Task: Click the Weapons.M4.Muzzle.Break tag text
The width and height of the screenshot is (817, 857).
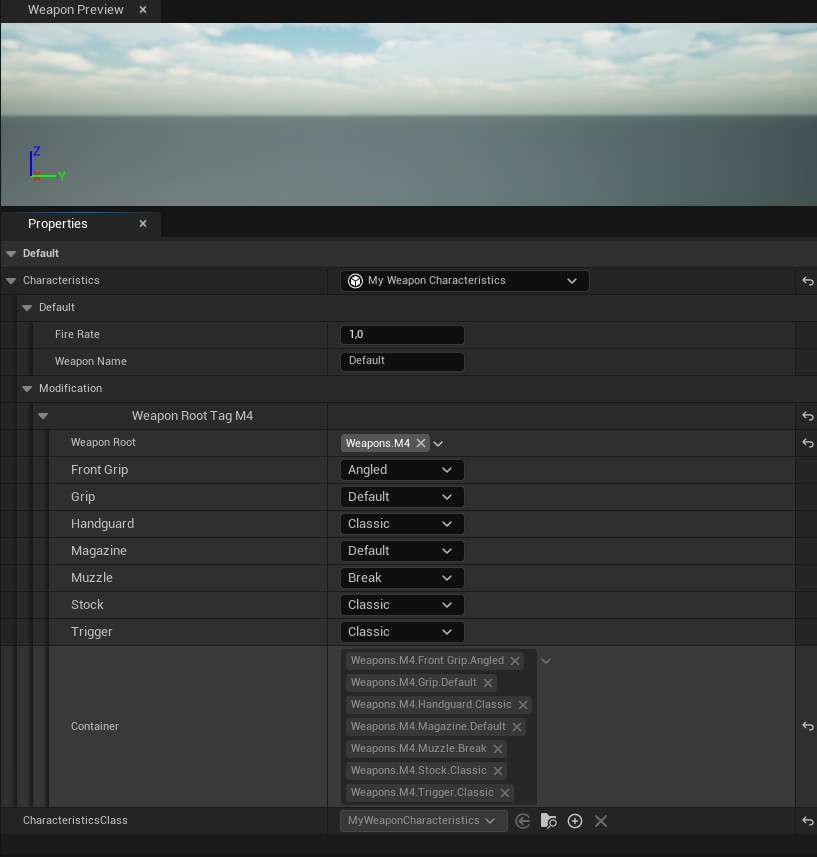Action: pos(419,748)
